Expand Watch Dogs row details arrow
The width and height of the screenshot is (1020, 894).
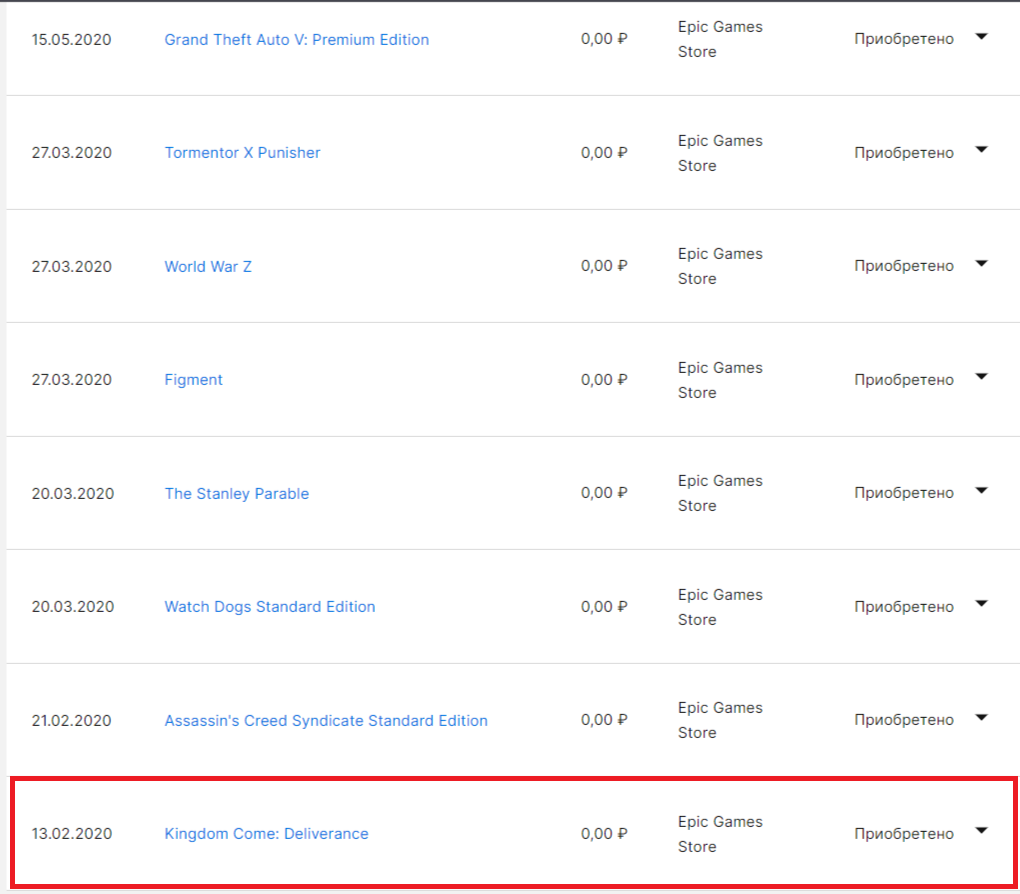[982, 604]
